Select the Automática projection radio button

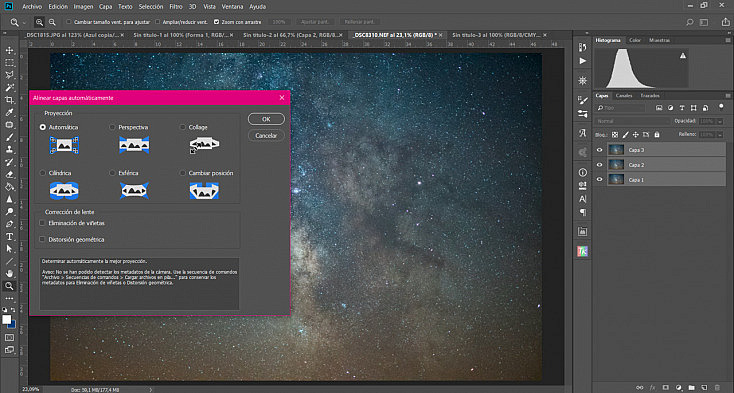click(43, 127)
